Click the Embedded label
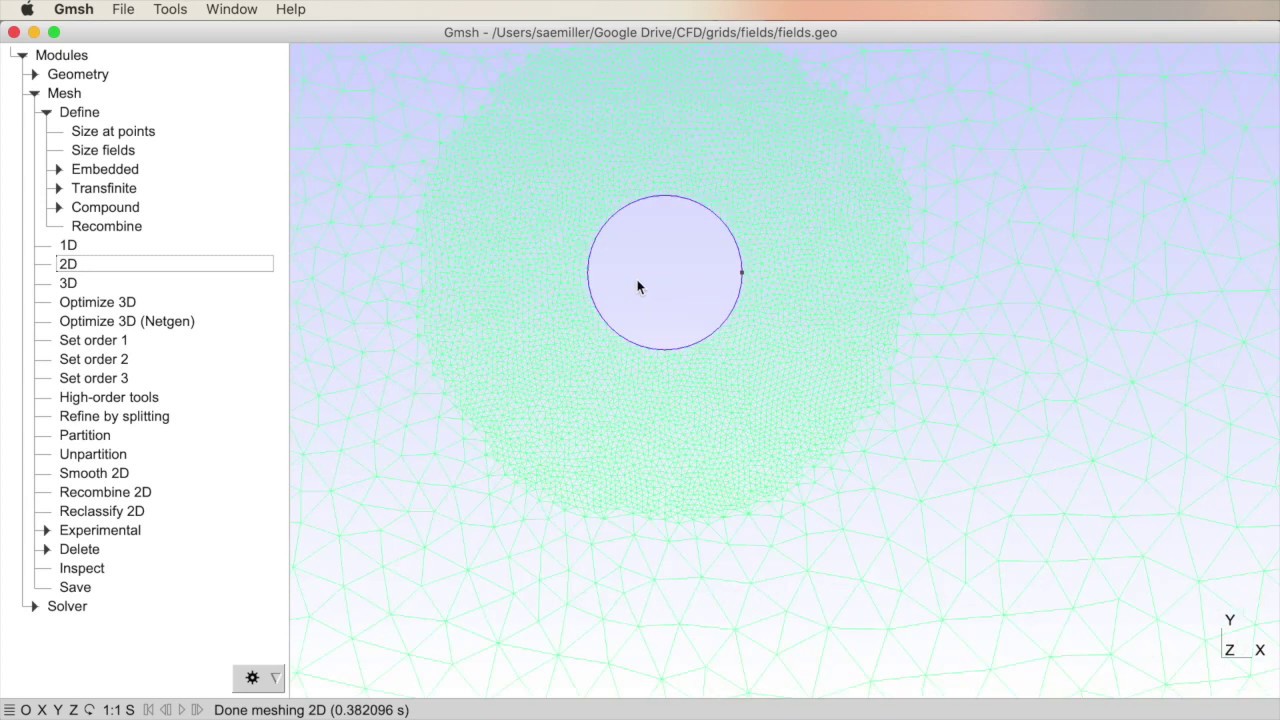The width and height of the screenshot is (1280, 720). point(105,169)
